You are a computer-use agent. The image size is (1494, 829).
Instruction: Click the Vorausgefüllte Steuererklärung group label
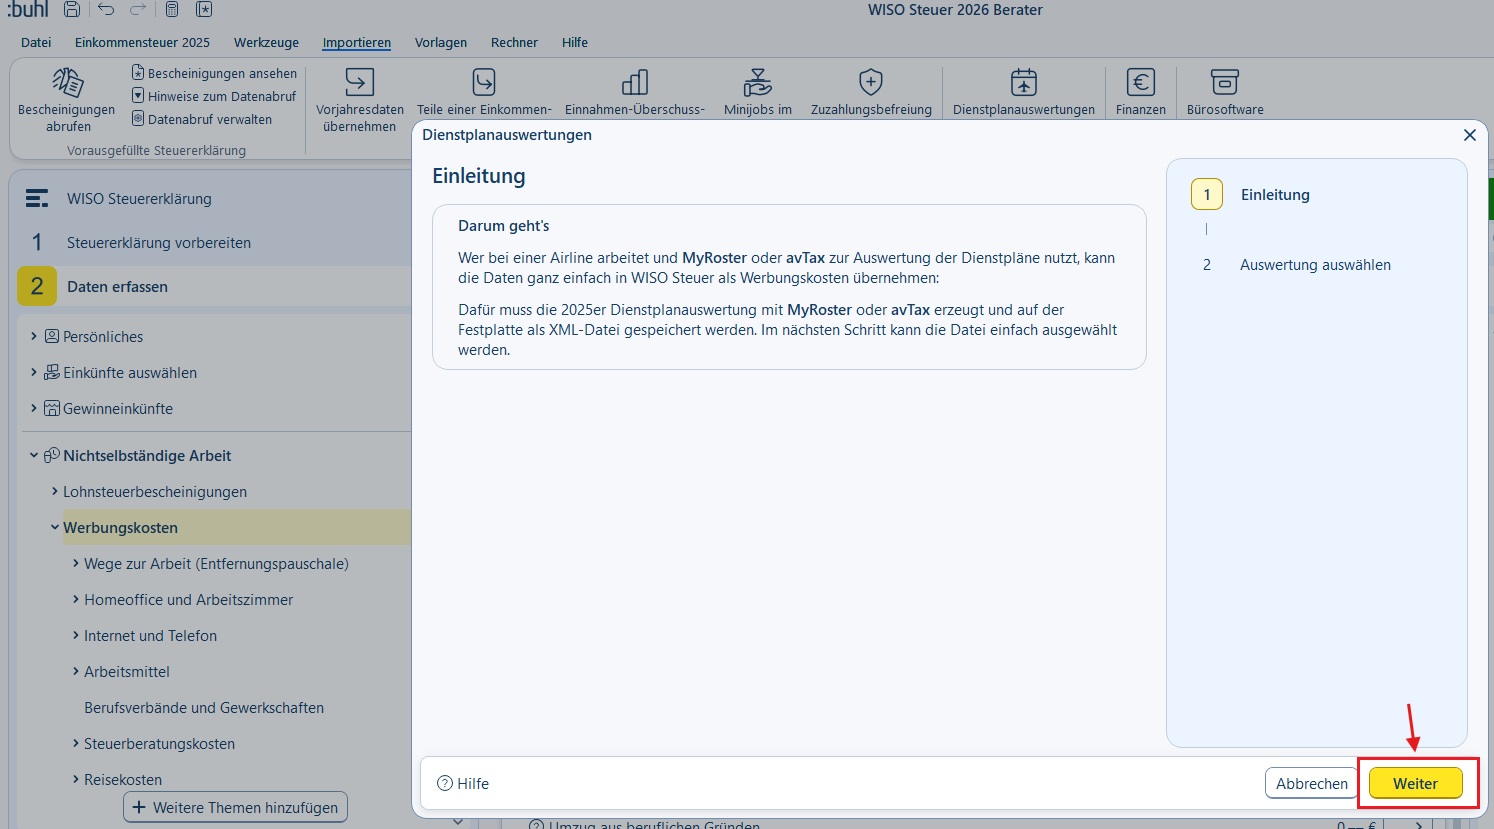(156, 150)
